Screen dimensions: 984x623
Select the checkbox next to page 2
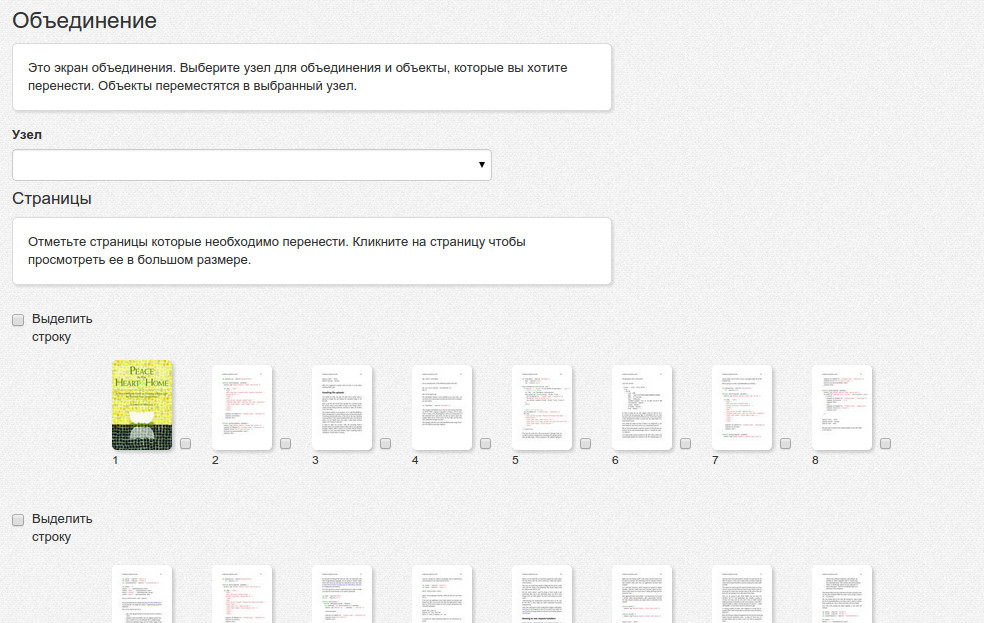coord(286,444)
